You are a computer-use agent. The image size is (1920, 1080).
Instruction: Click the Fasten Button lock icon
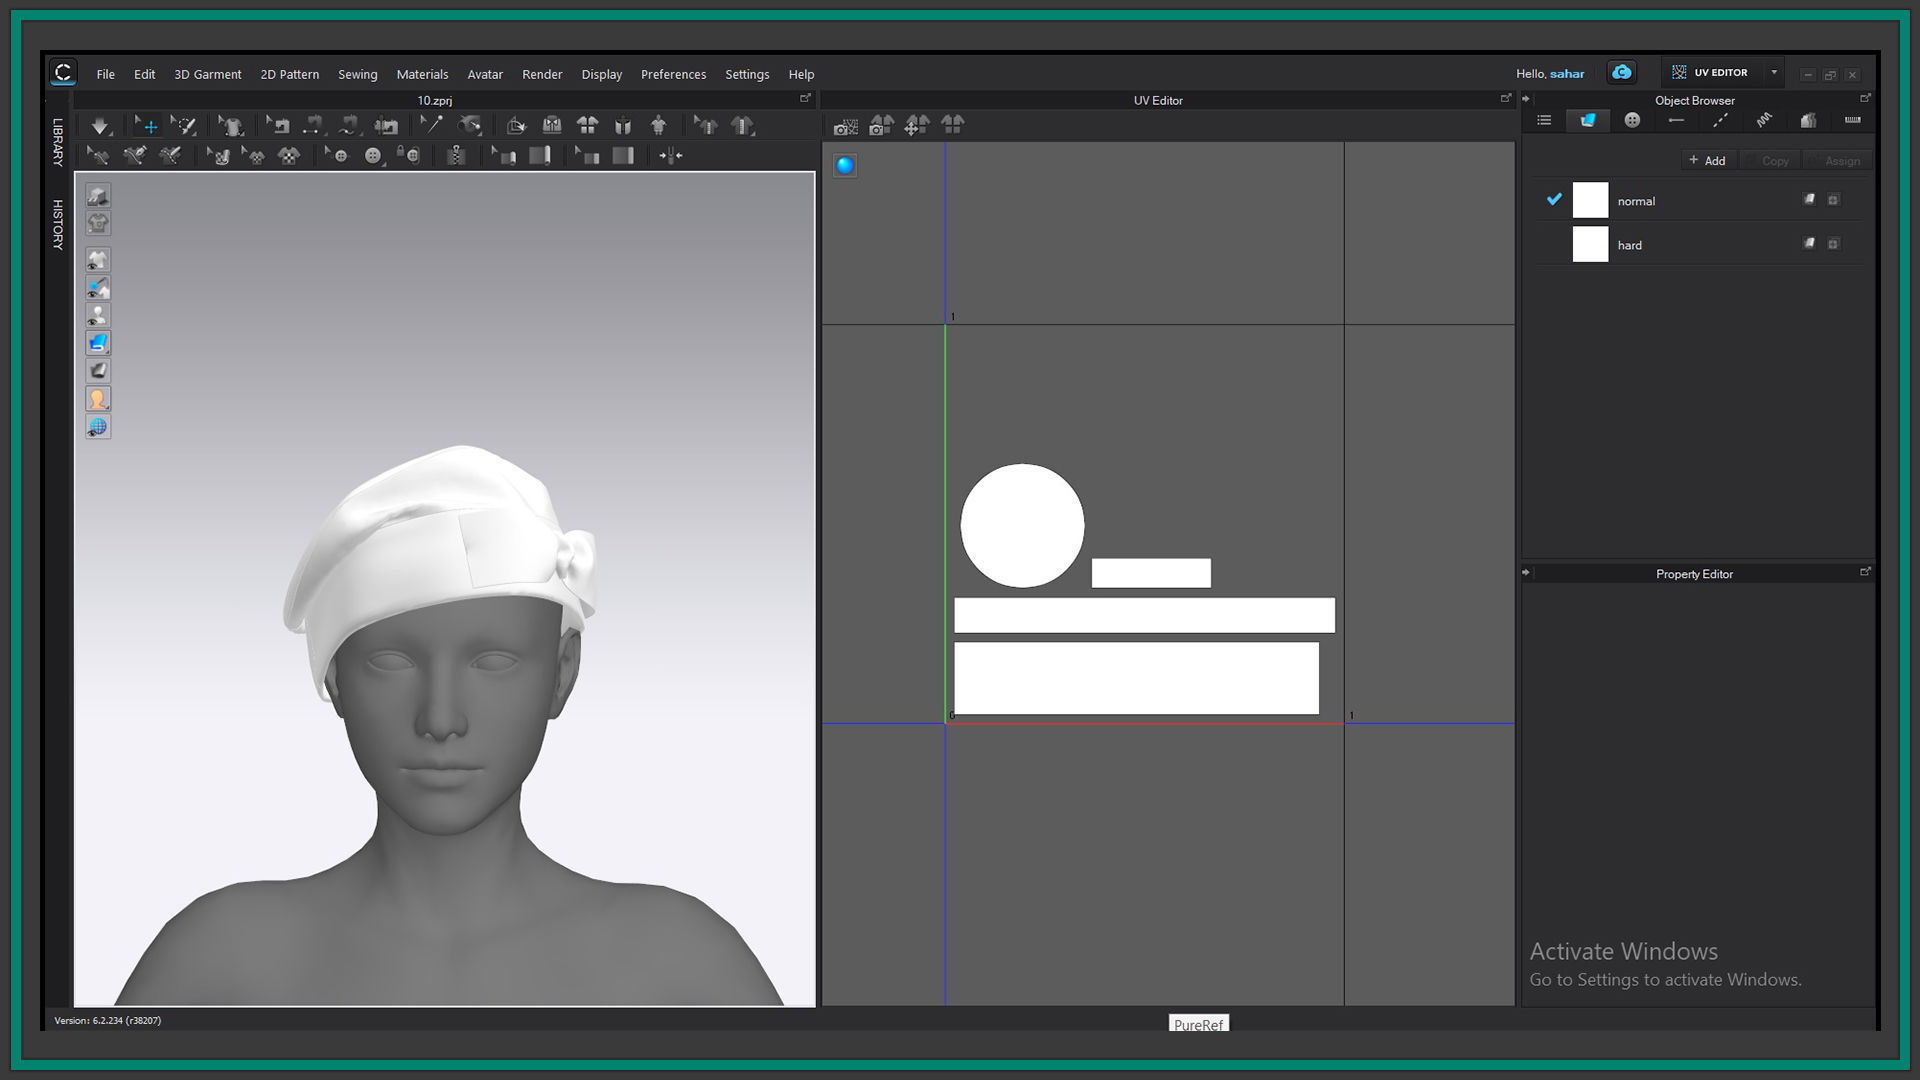[x=408, y=156]
